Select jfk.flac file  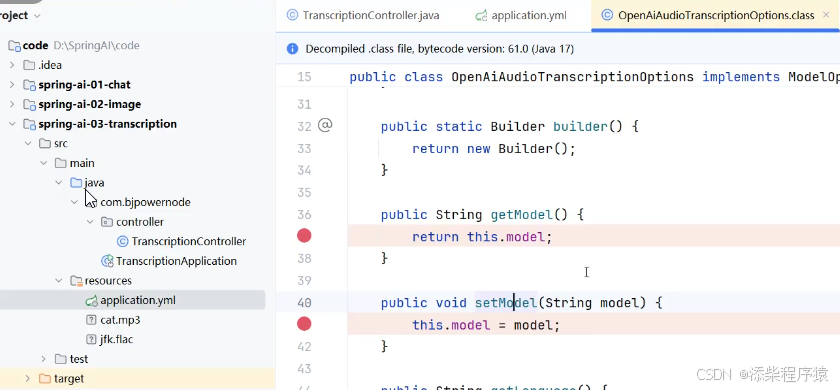tap(116, 340)
